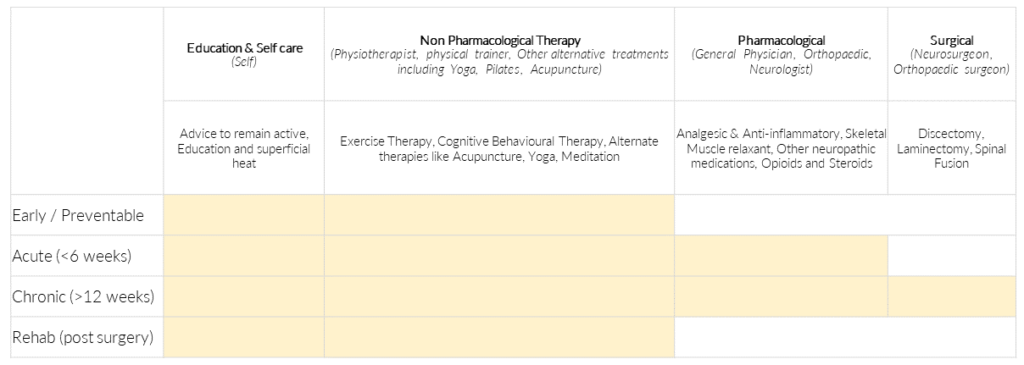Click the Analgesic & Anti-inflammatory description cell
Viewport: 1024px width, 365px height.
781,148
